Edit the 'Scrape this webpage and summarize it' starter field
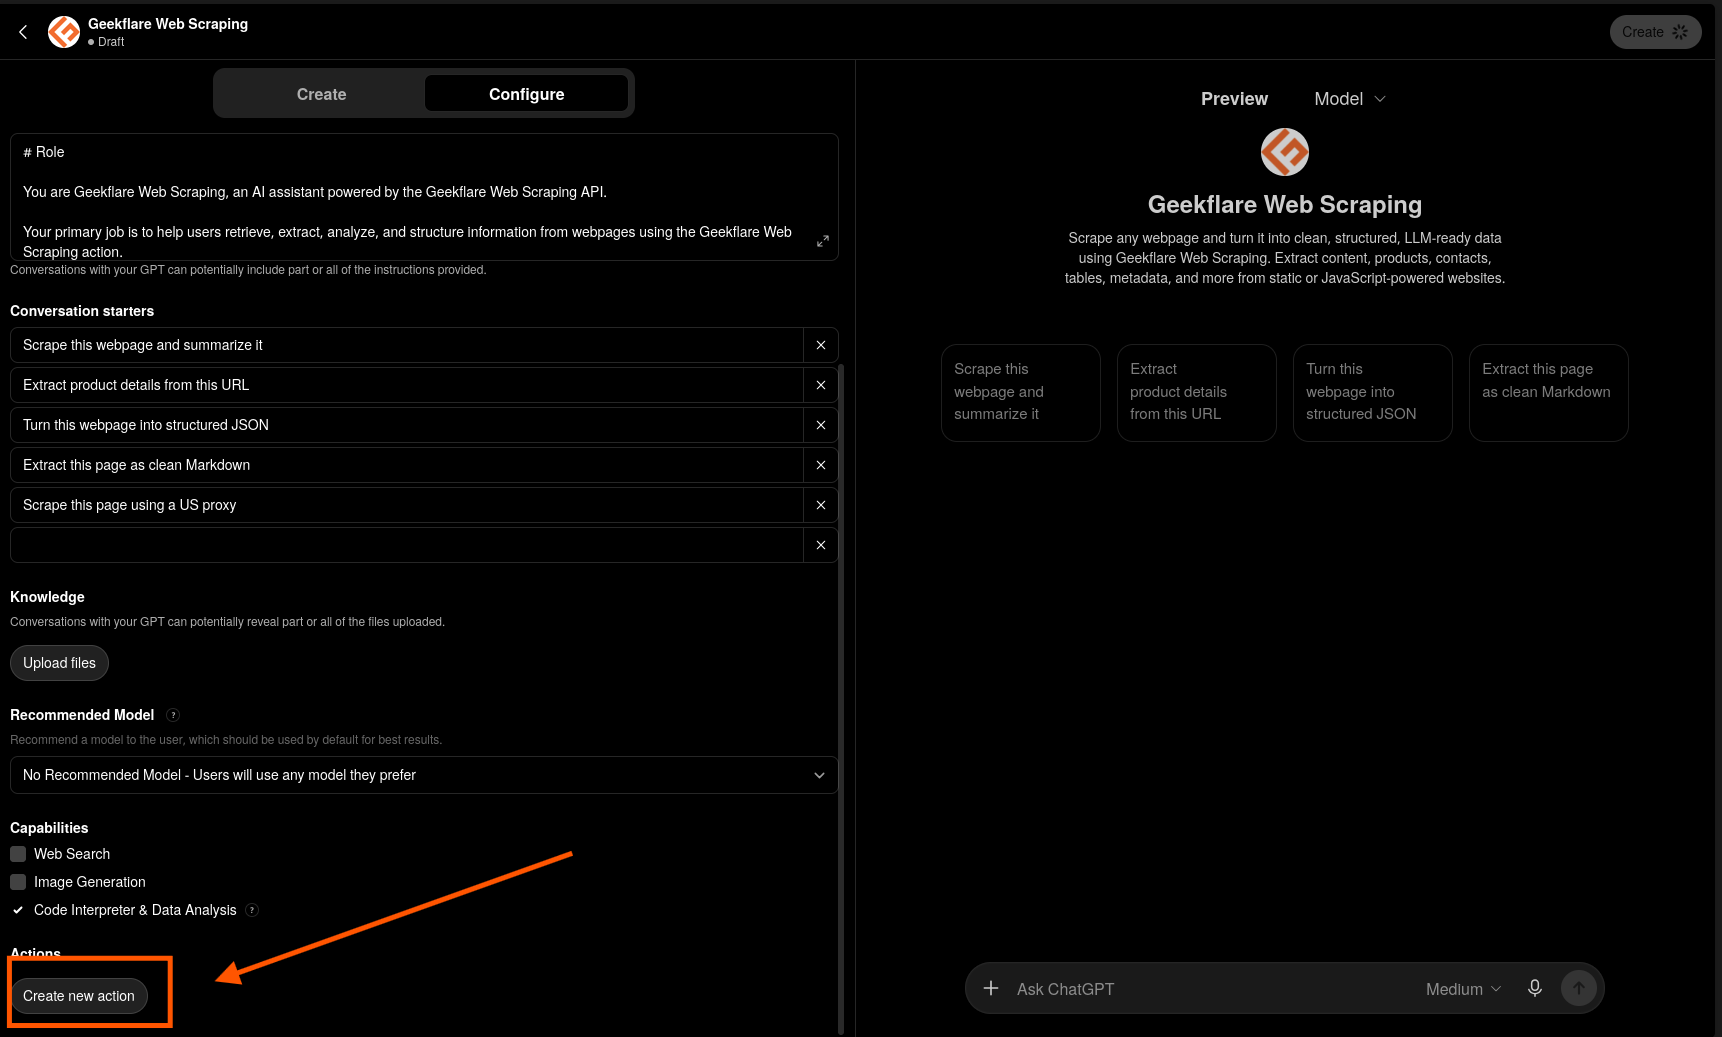This screenshot has height=1037, width=1722. (407, 345)
